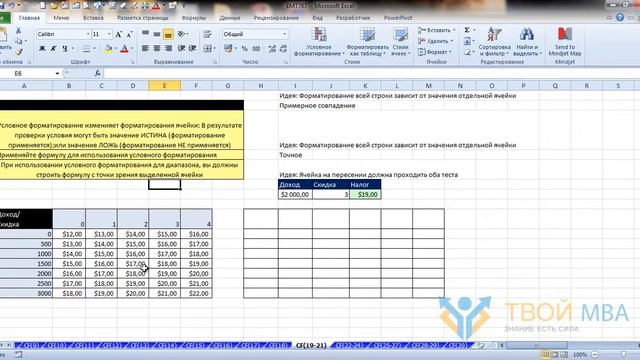The image size is (640, 360).
Task: Open Найти и выделить binoculars
Action: click(x=527, y=42)
